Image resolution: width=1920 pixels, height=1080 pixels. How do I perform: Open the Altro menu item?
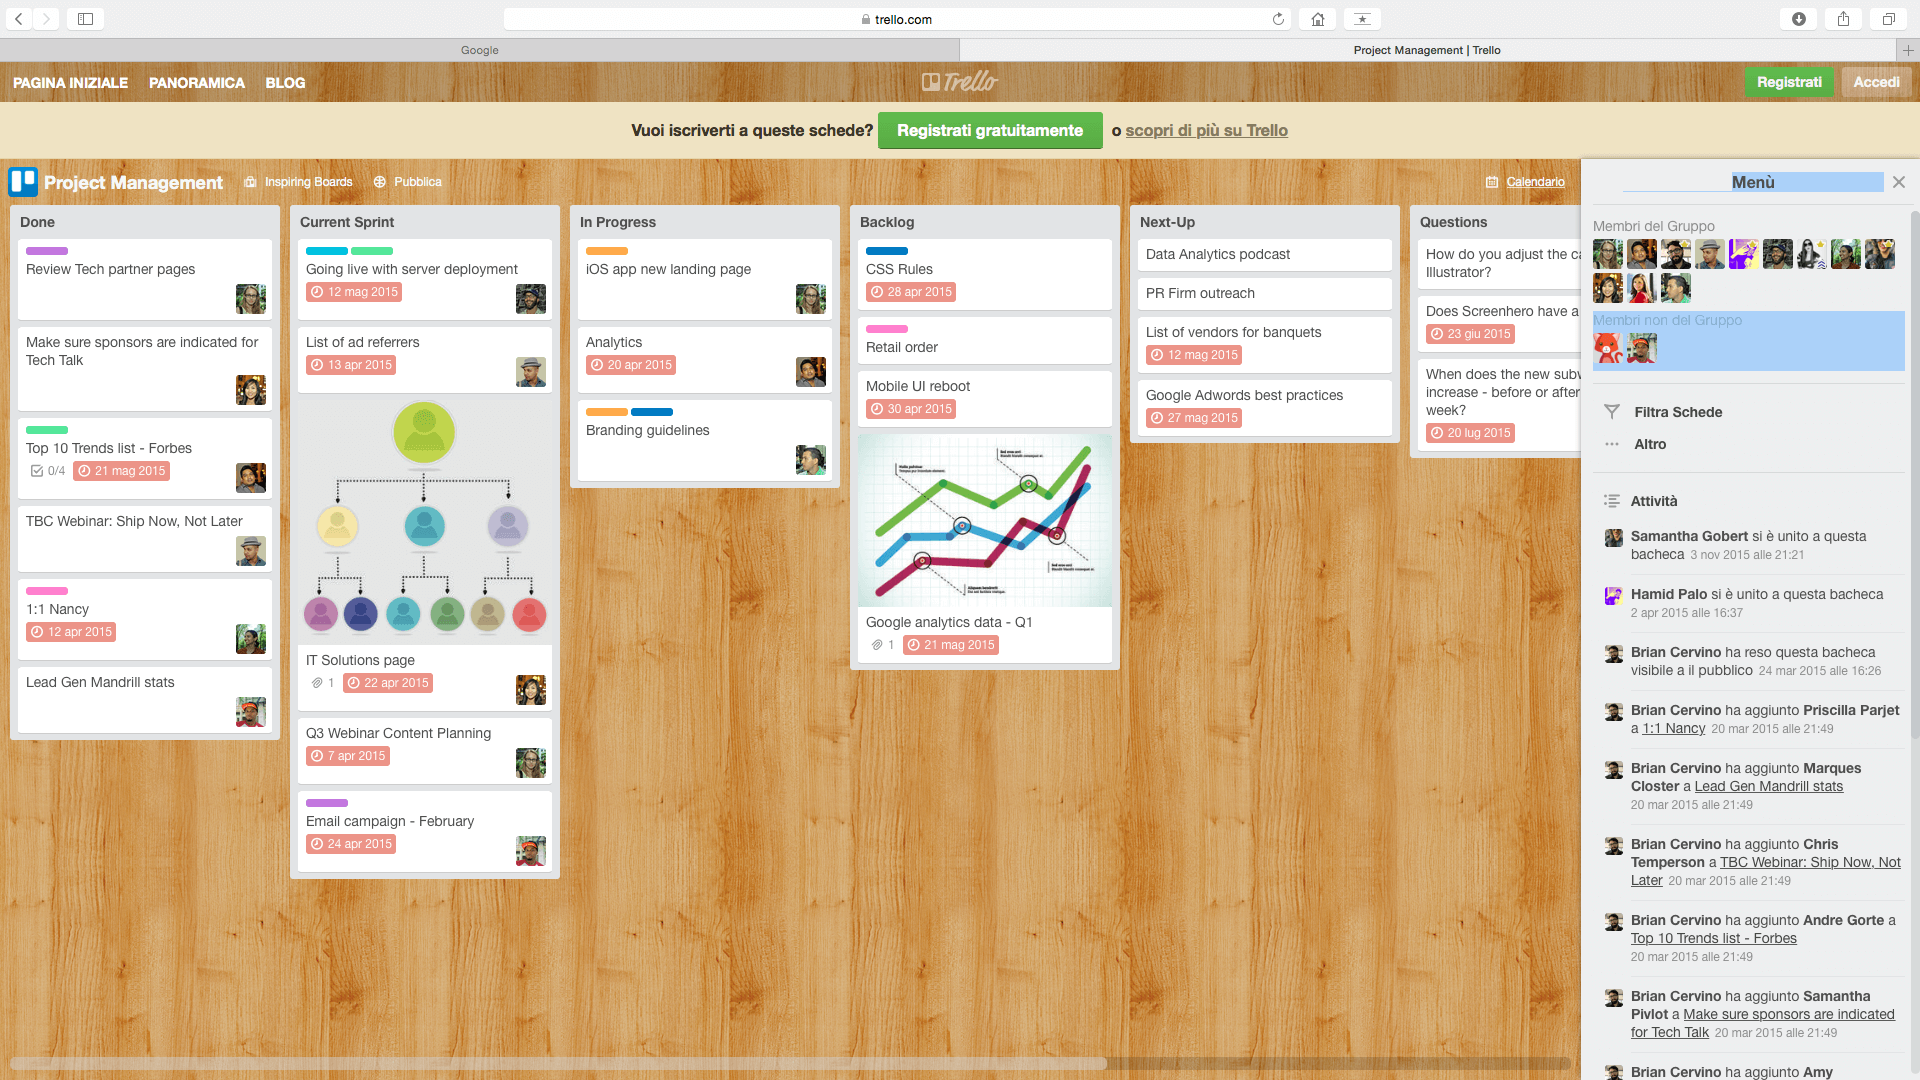coord(1650,444)
